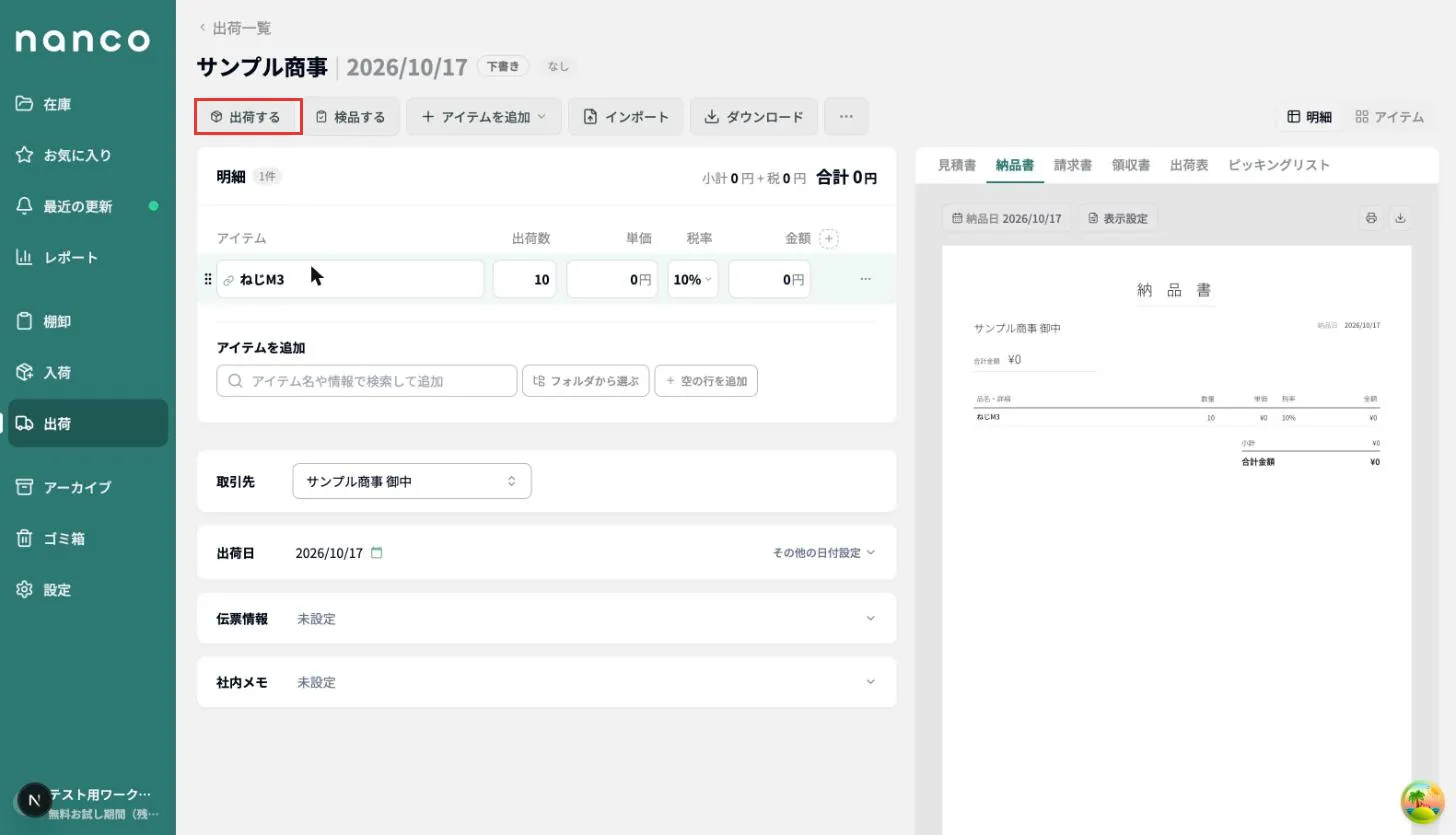Click the ダウンロード button
1456x835 pixels.
[754, 117]
